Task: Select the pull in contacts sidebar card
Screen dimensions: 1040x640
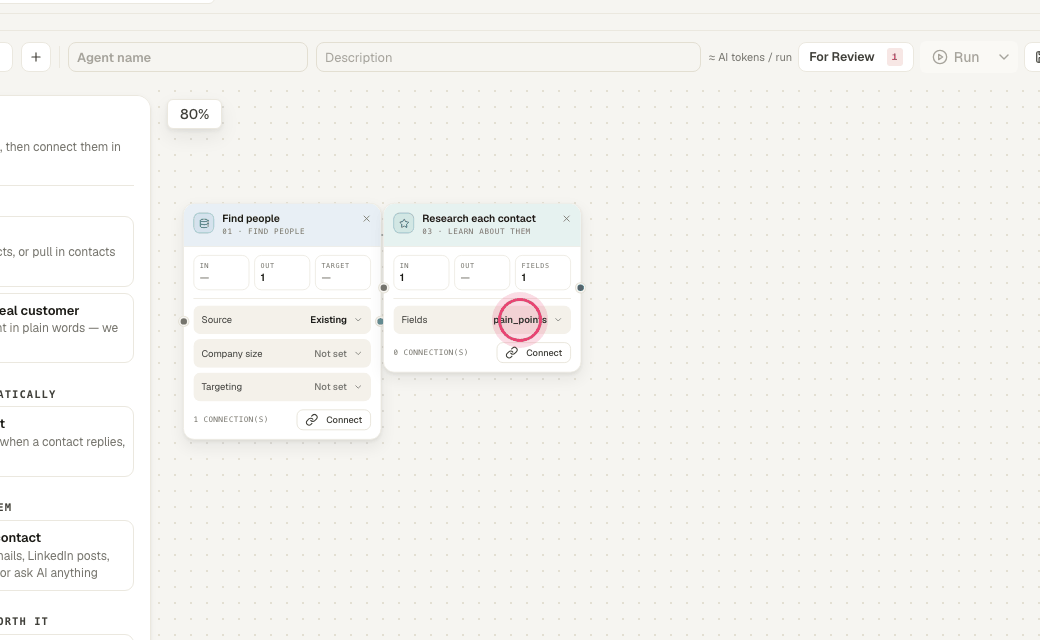Action: (x=66, y=251)
